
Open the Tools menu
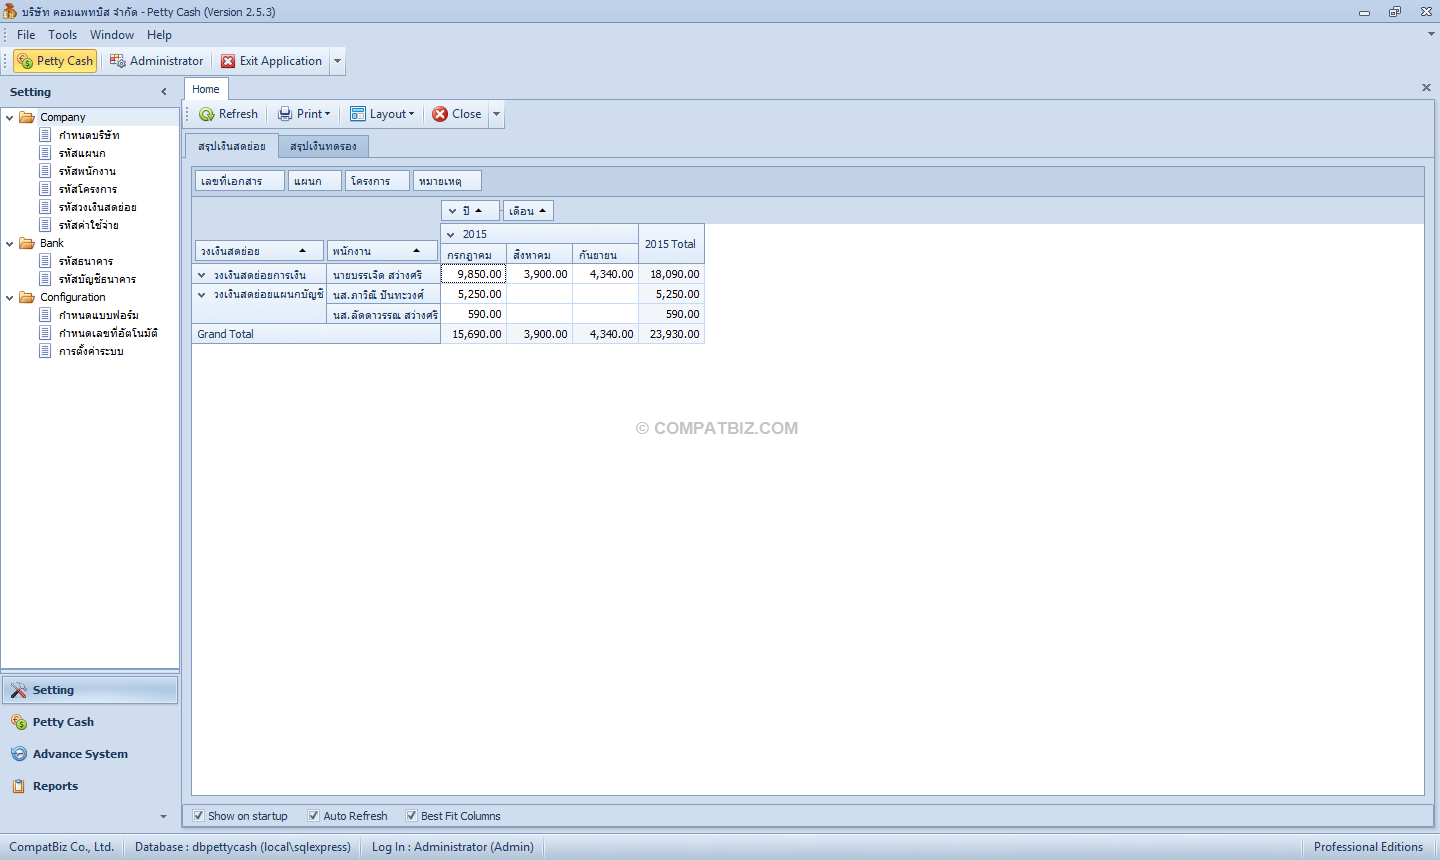(x=62, y=35)
